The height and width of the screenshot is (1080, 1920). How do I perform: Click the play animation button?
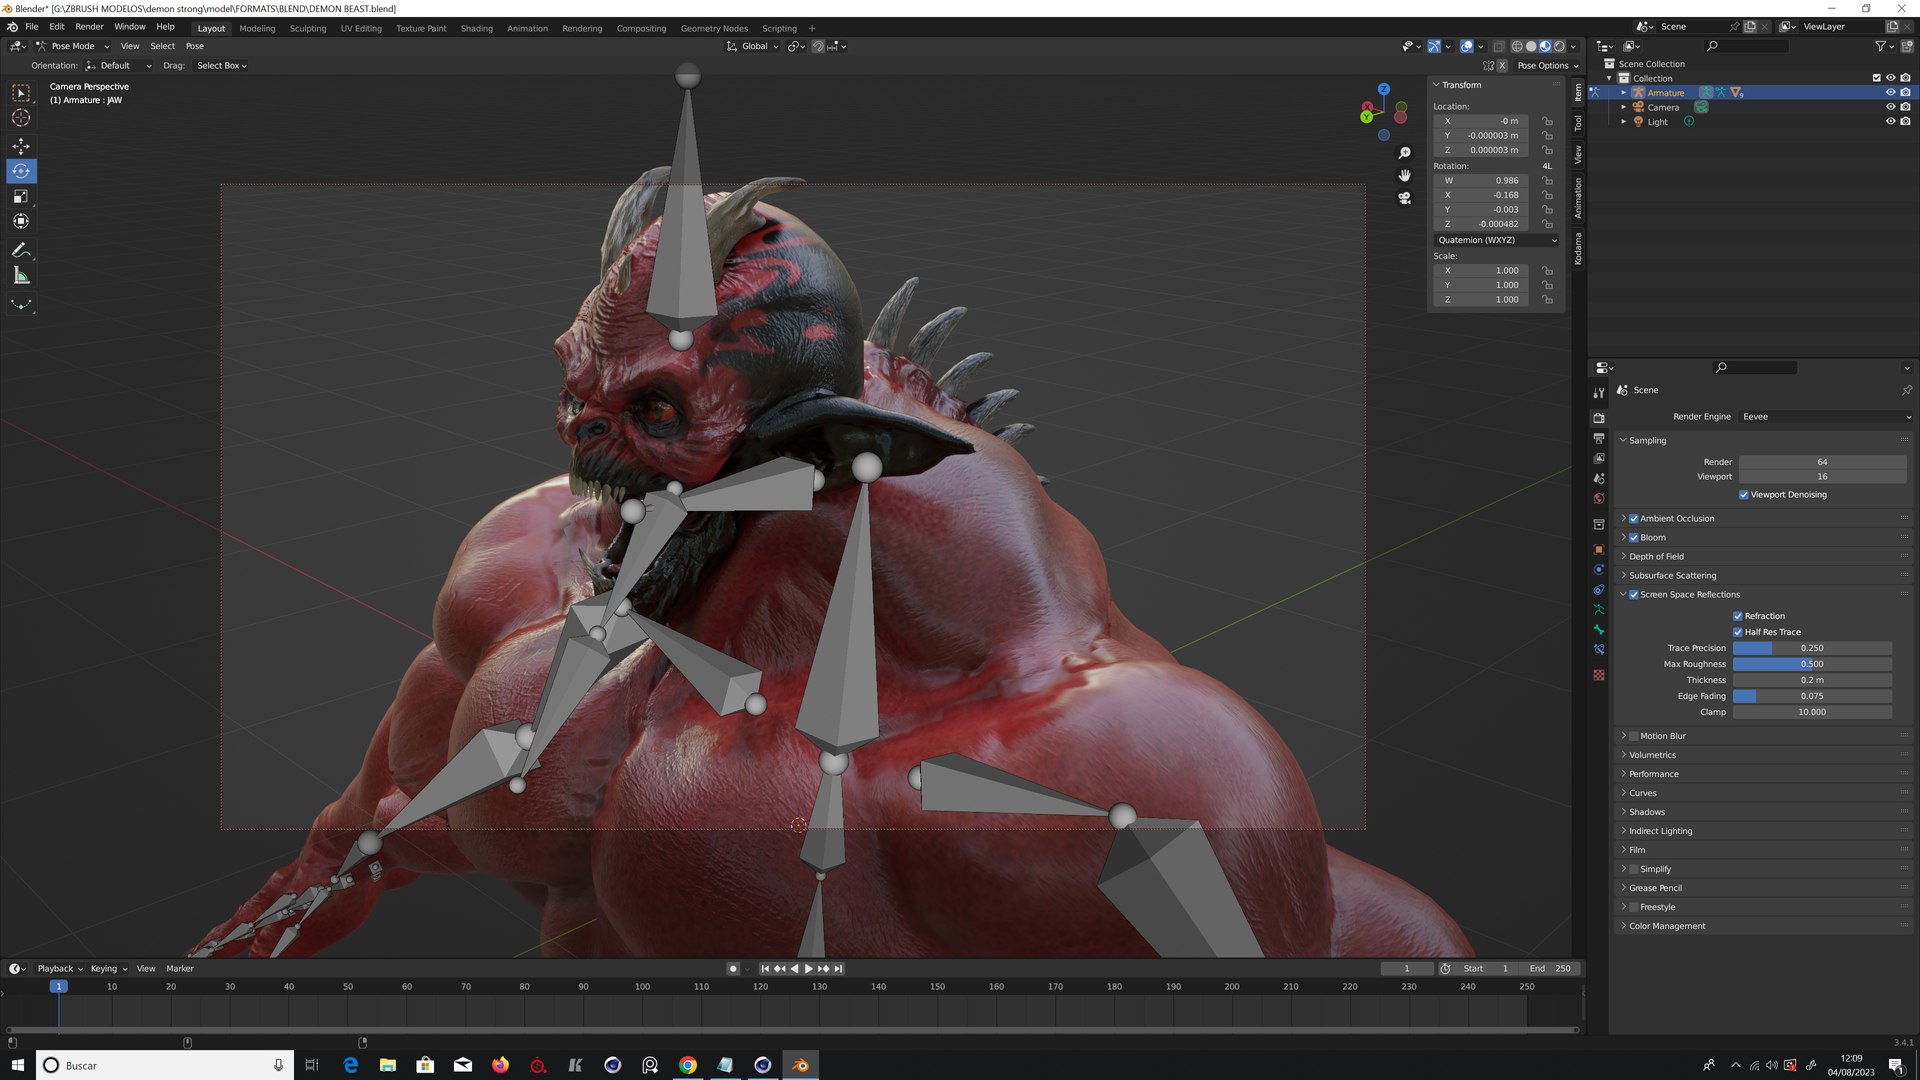pos(808,969)
